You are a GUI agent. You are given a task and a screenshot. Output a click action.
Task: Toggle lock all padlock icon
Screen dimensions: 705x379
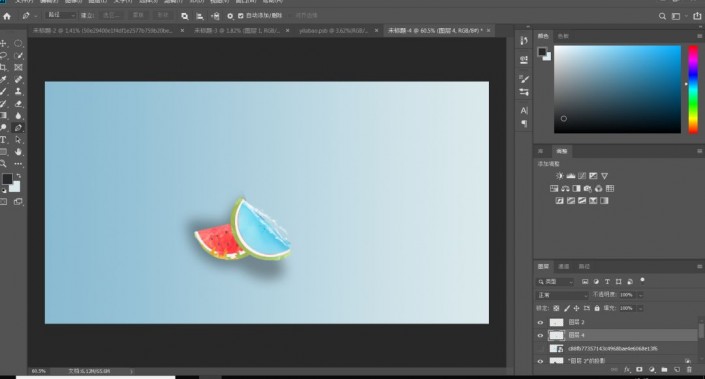coord(597,308)
